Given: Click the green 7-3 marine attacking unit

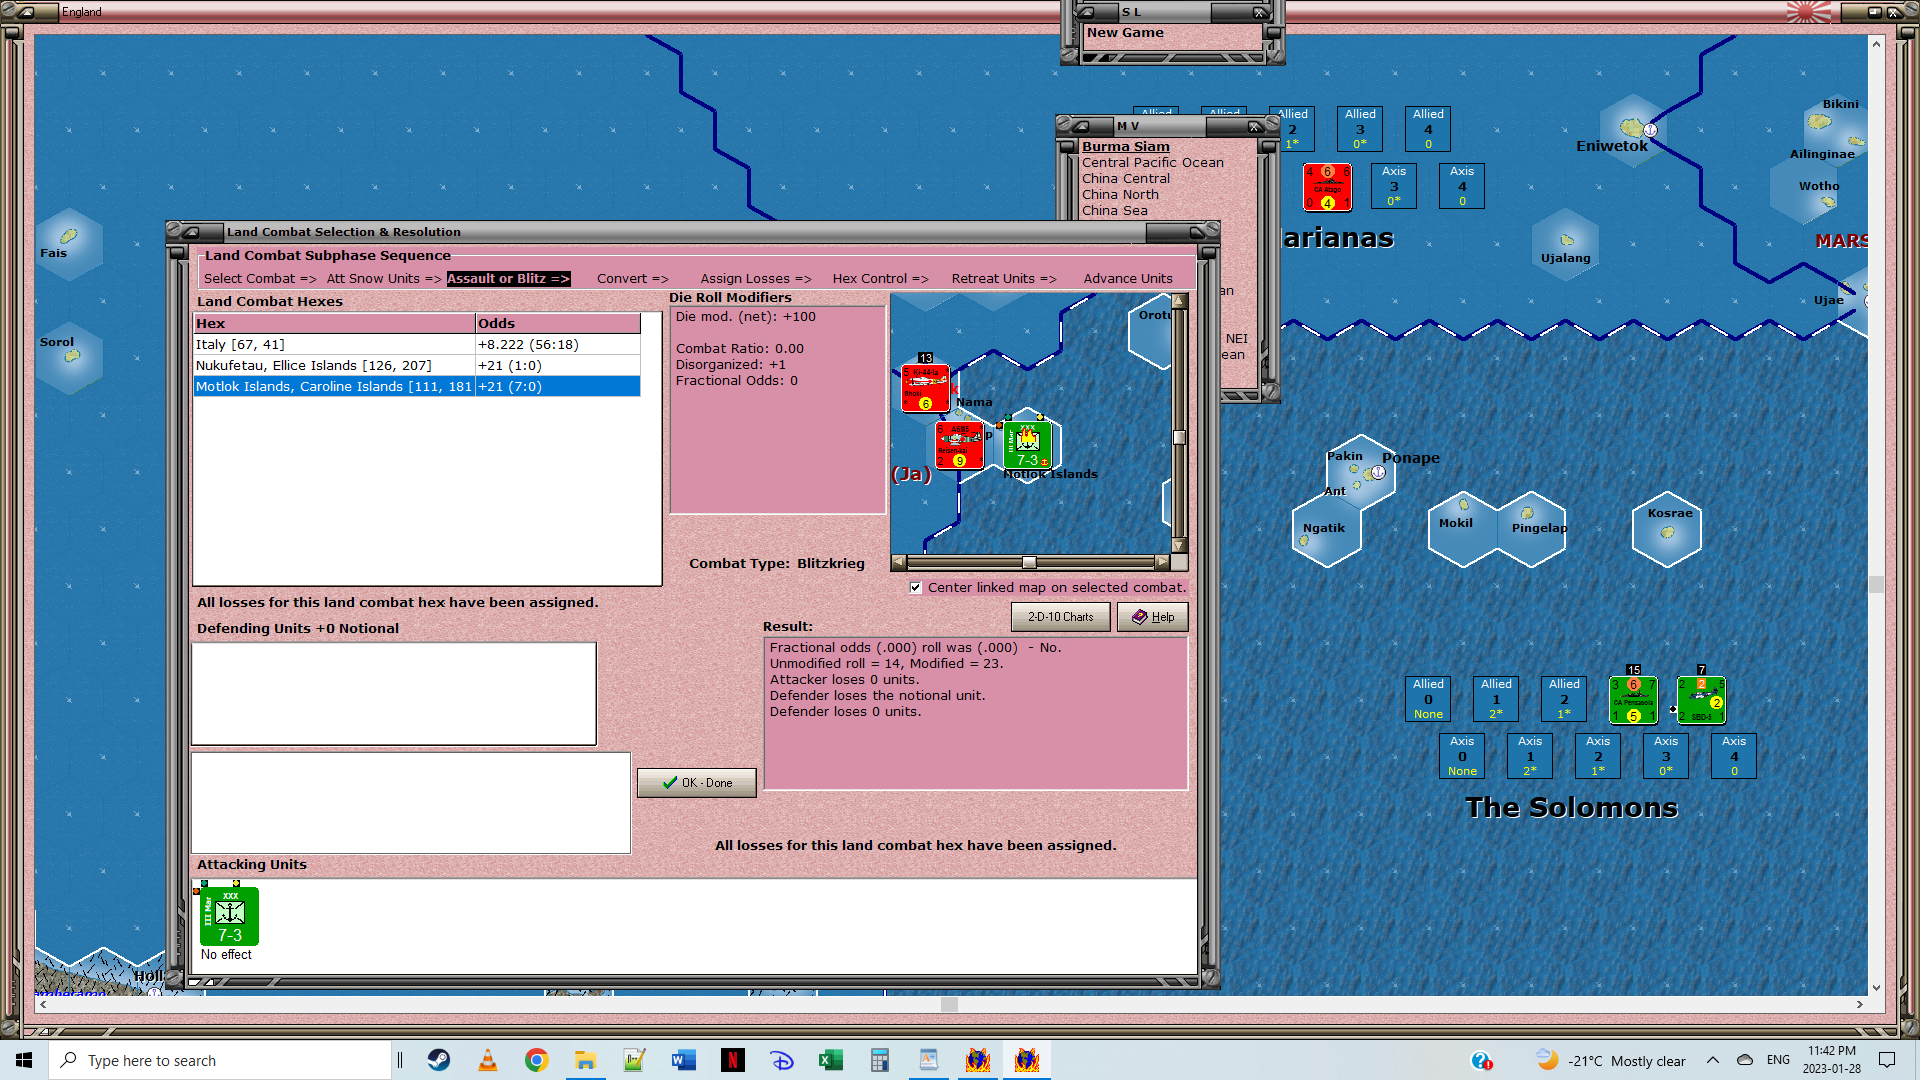Looking at the screenshot, I should 230,916.
